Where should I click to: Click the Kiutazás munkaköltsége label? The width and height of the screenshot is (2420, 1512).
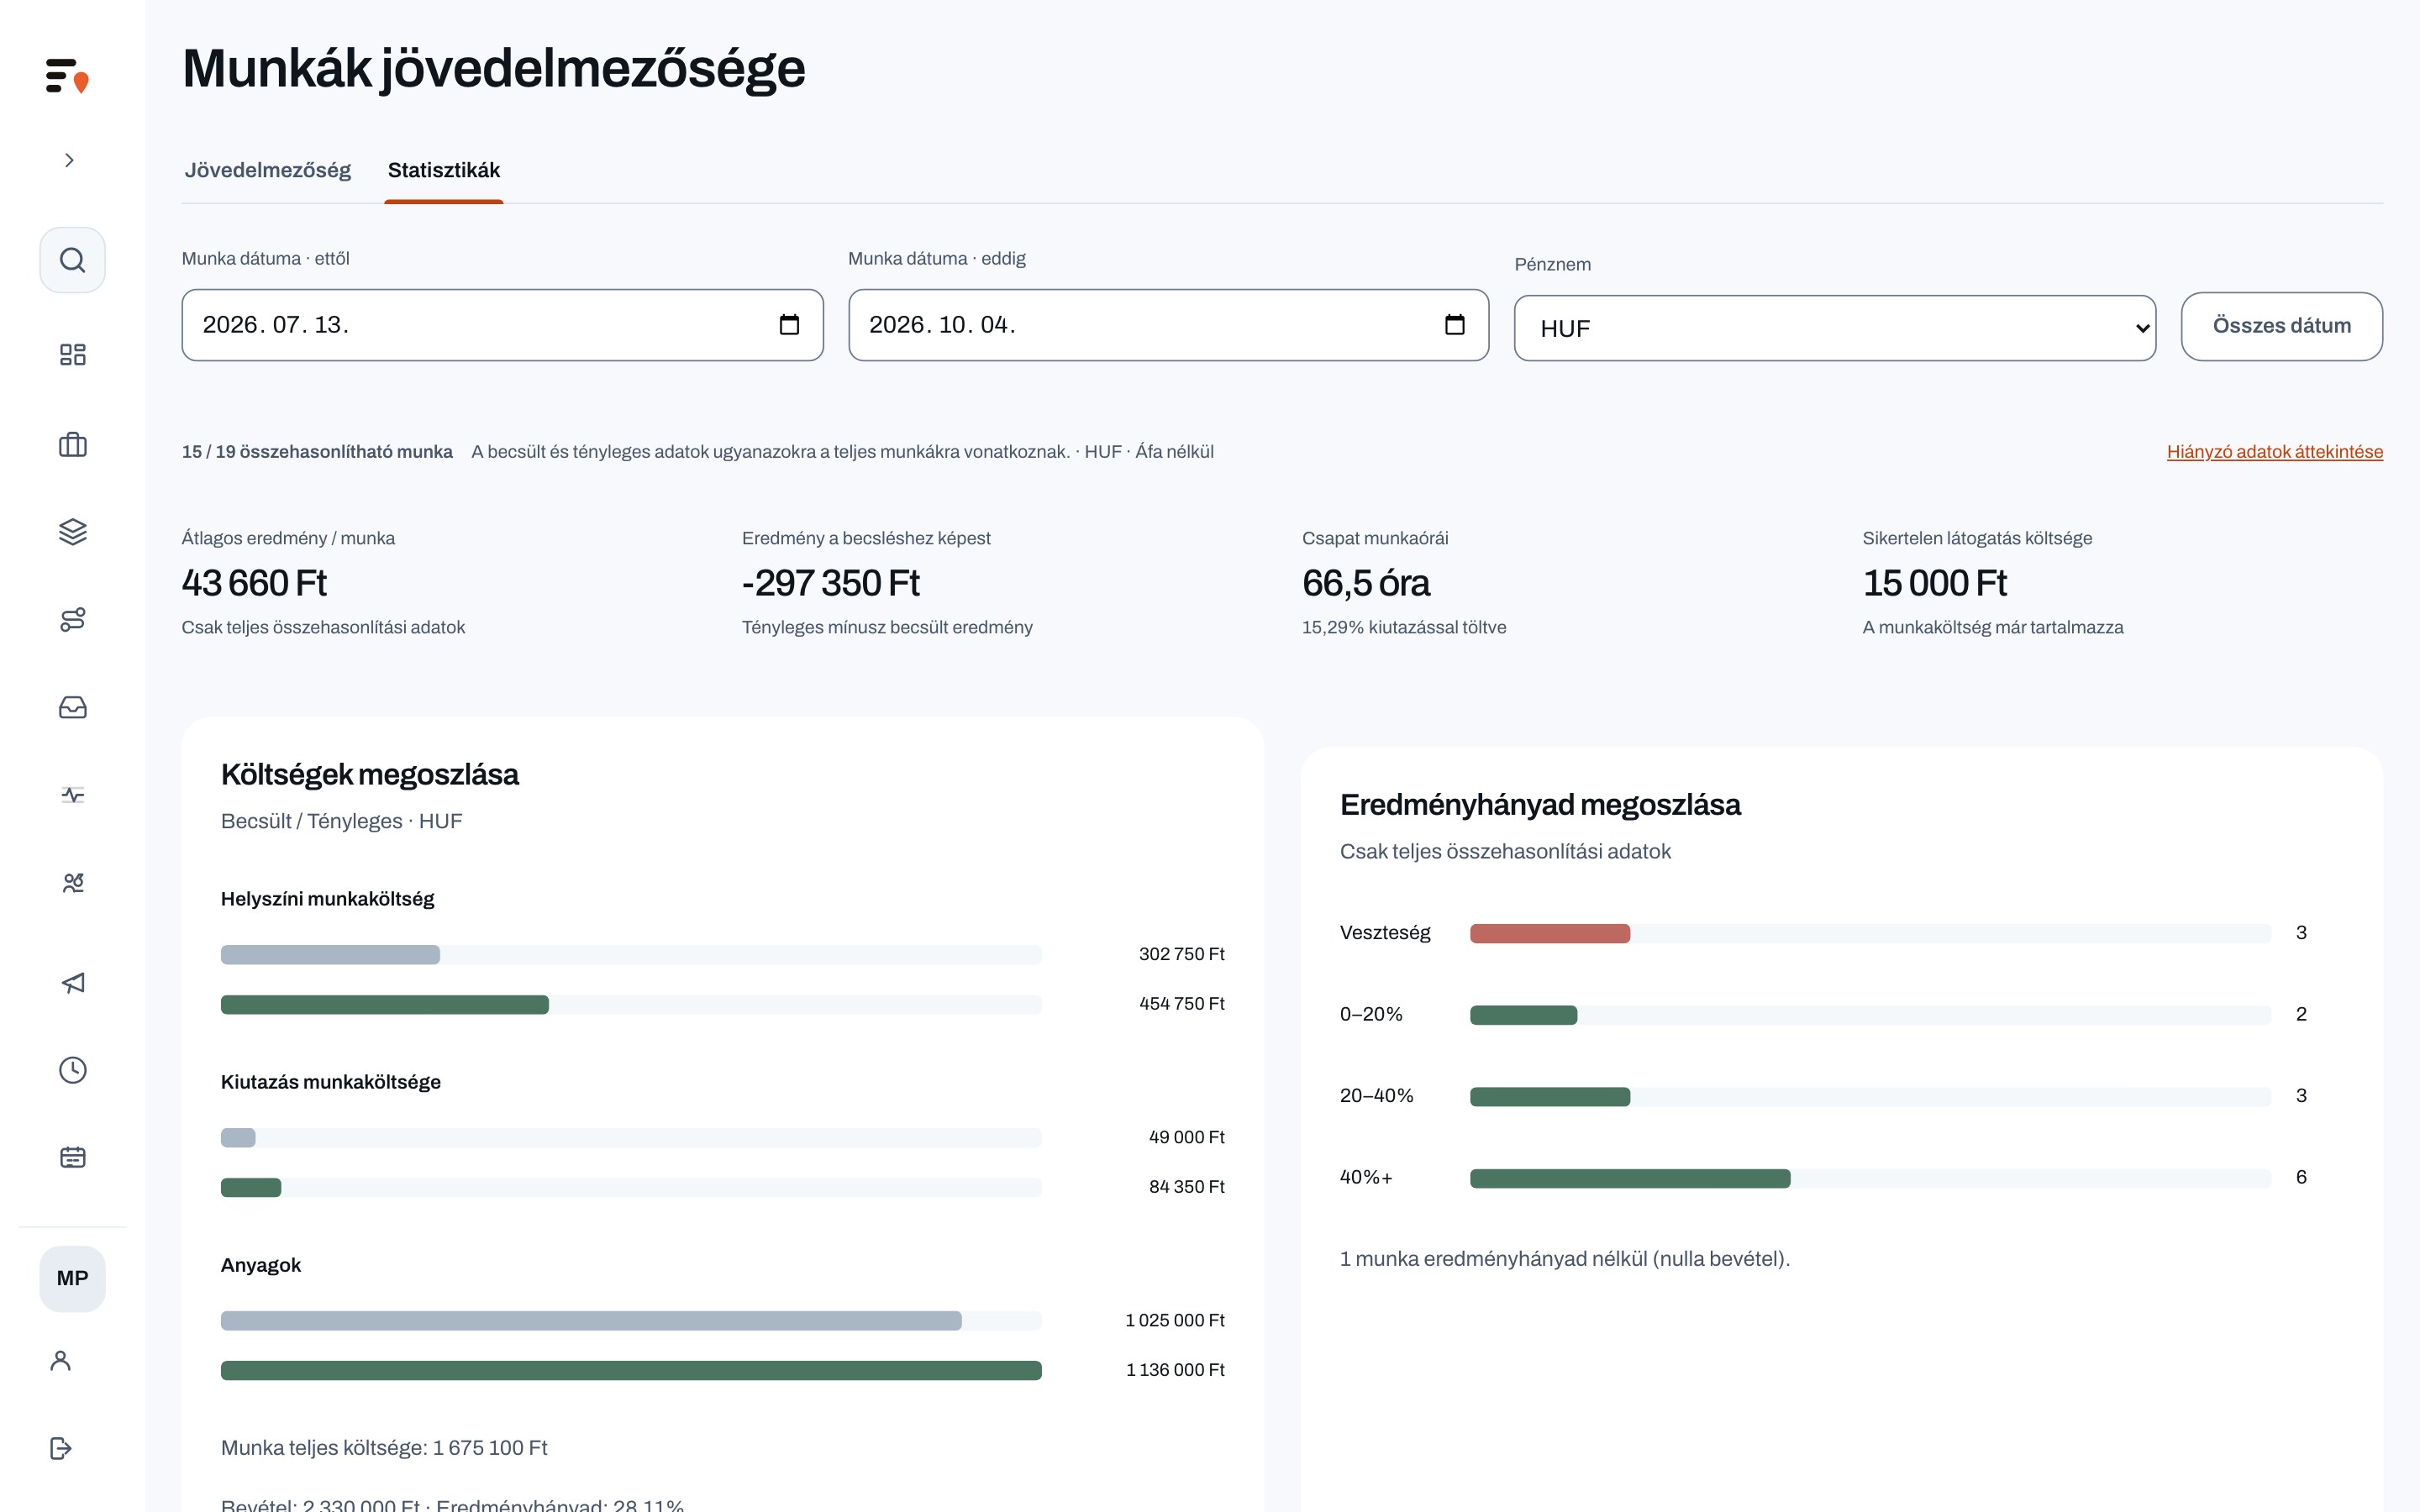pyautogui.click(x=331, y=1082)
